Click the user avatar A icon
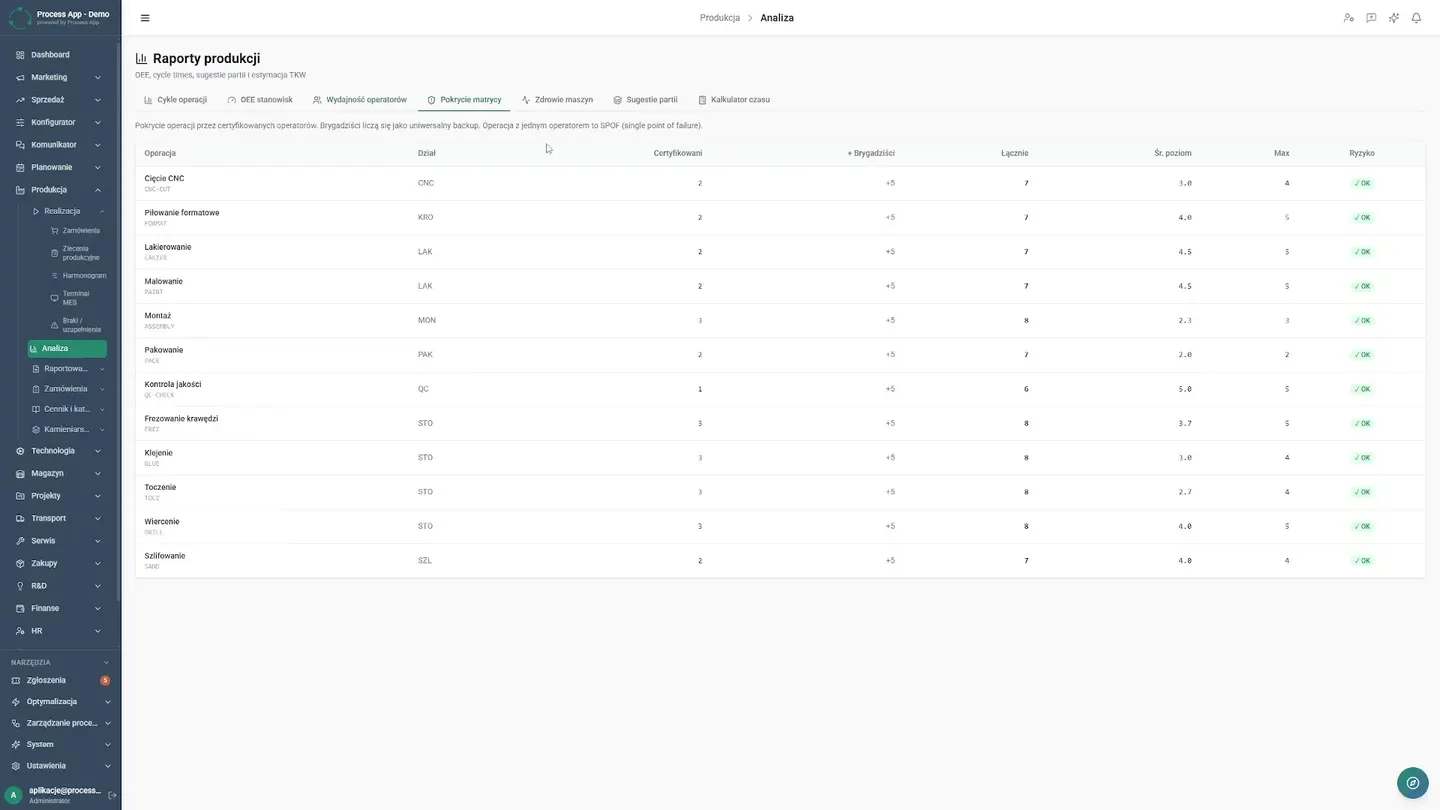 (x=14, y=795)
